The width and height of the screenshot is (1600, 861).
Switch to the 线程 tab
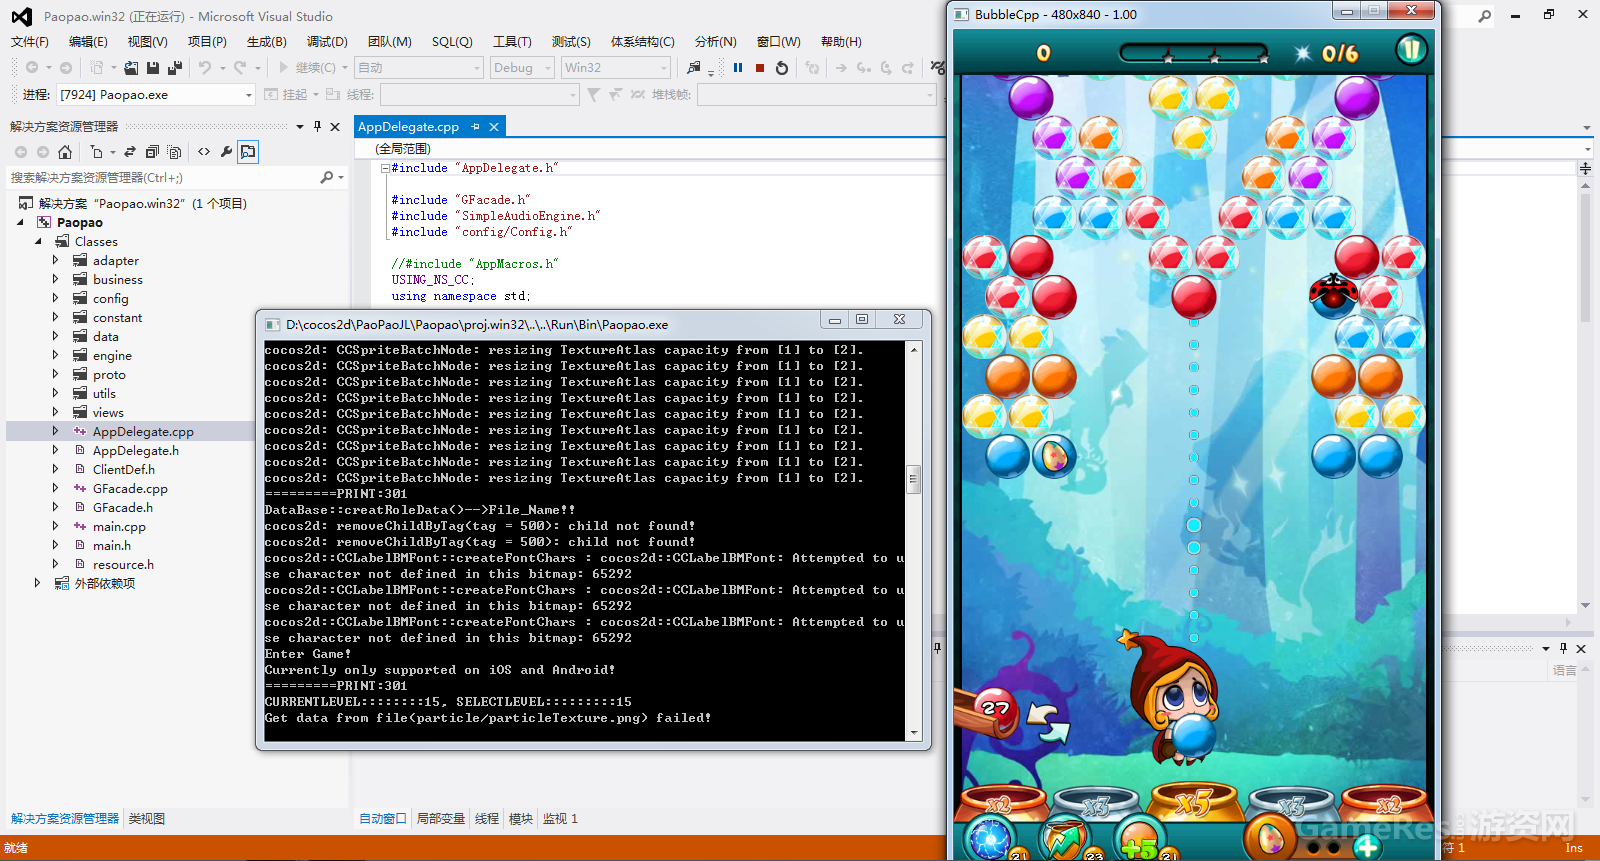487,819
